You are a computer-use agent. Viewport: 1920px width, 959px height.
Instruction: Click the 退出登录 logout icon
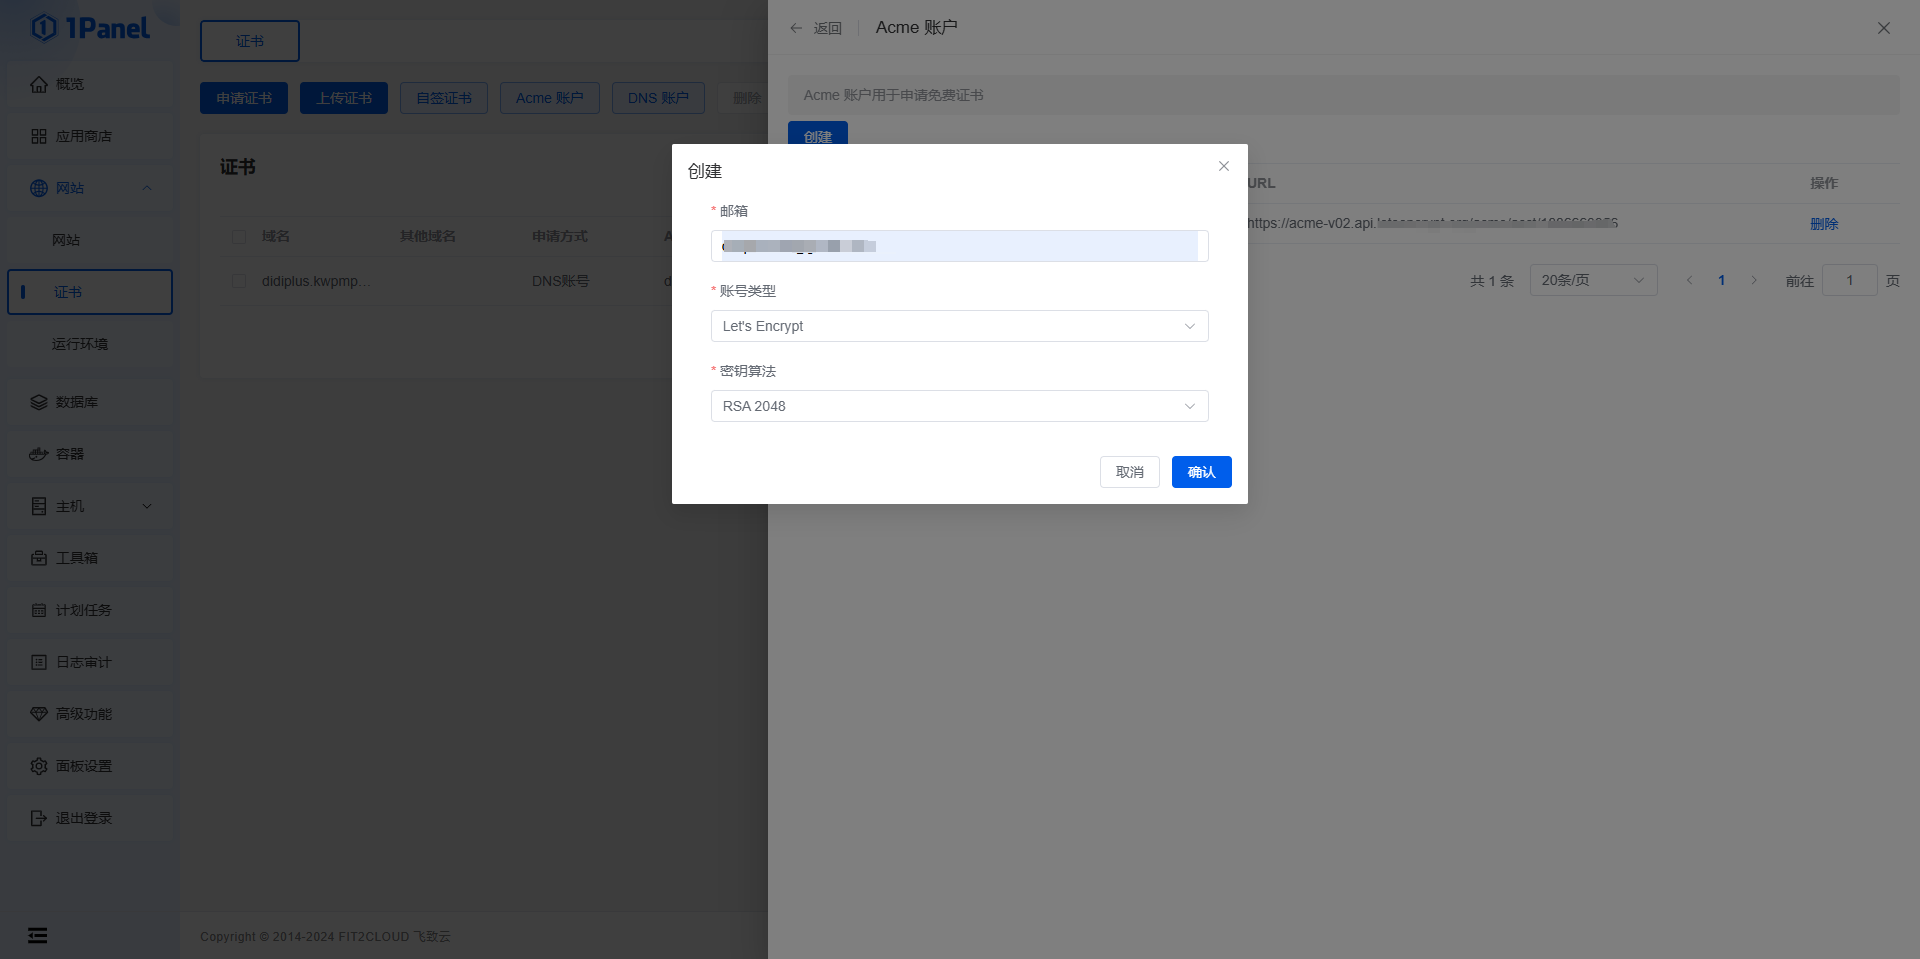click(x=39, y=818)
